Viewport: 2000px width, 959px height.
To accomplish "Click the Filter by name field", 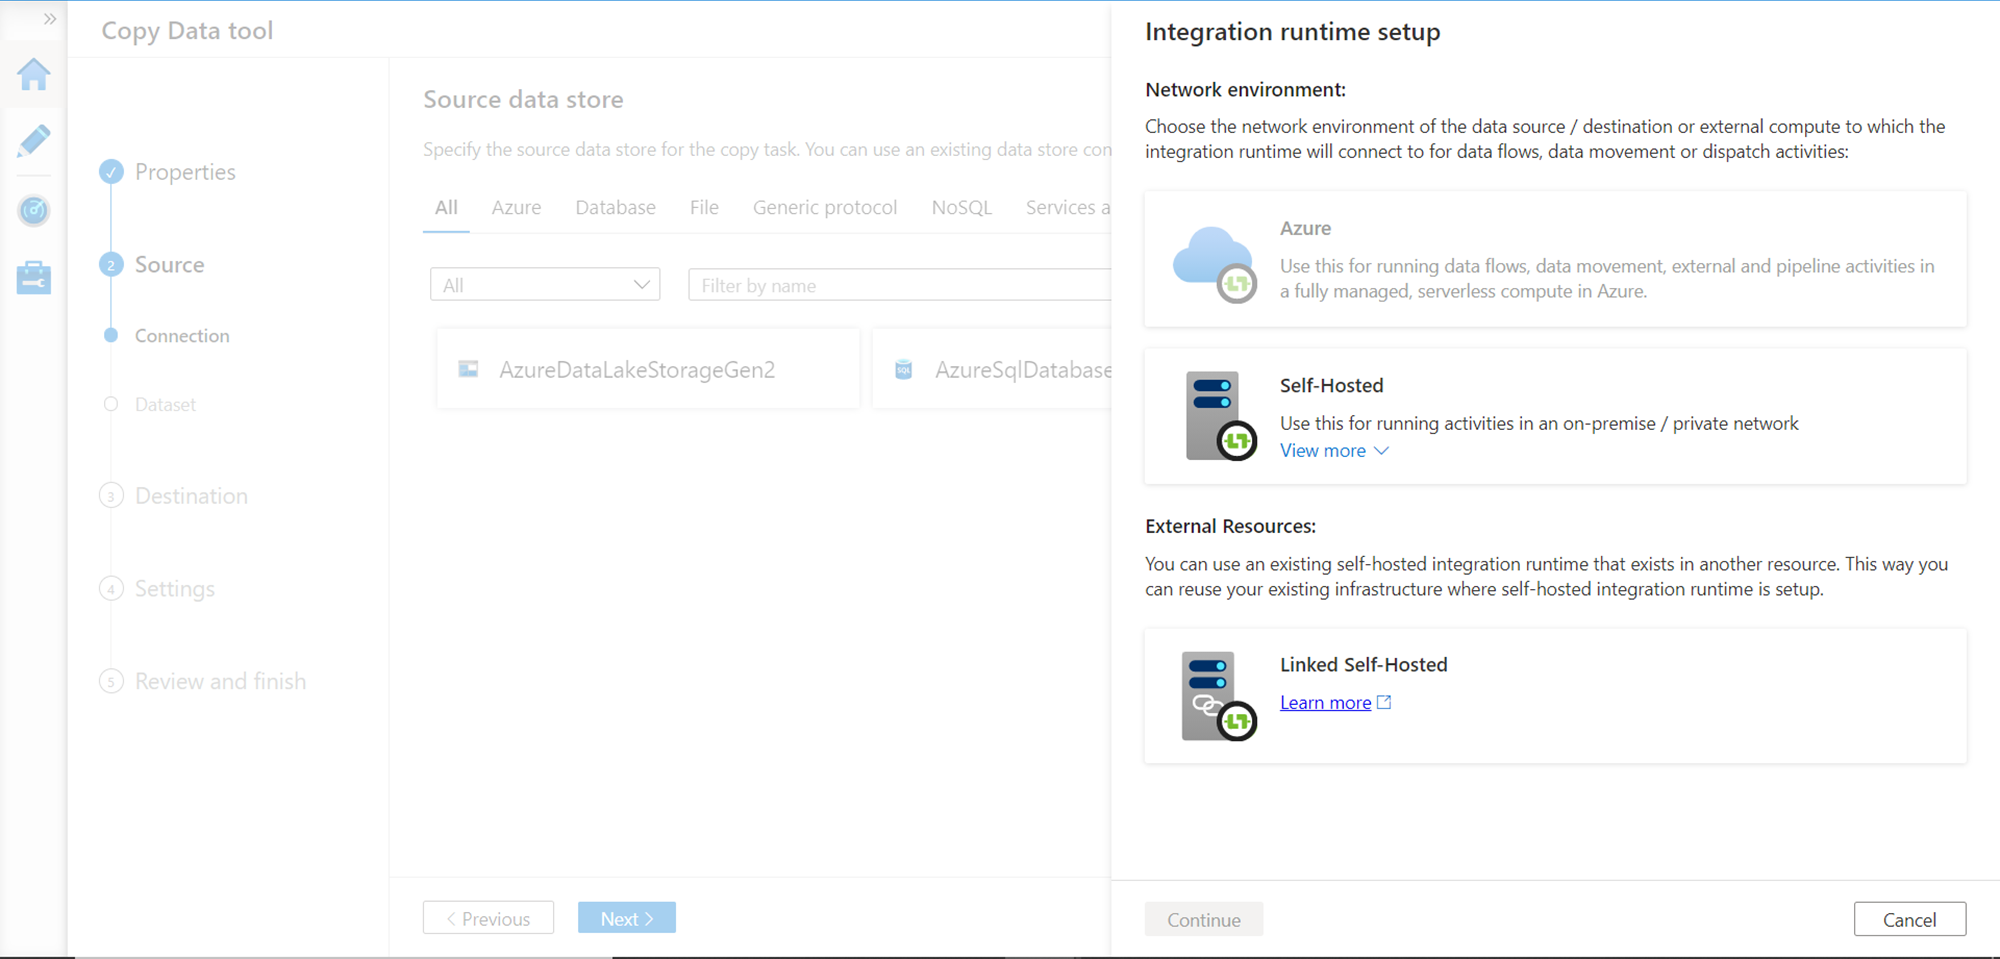I will [x=900, y=286].
